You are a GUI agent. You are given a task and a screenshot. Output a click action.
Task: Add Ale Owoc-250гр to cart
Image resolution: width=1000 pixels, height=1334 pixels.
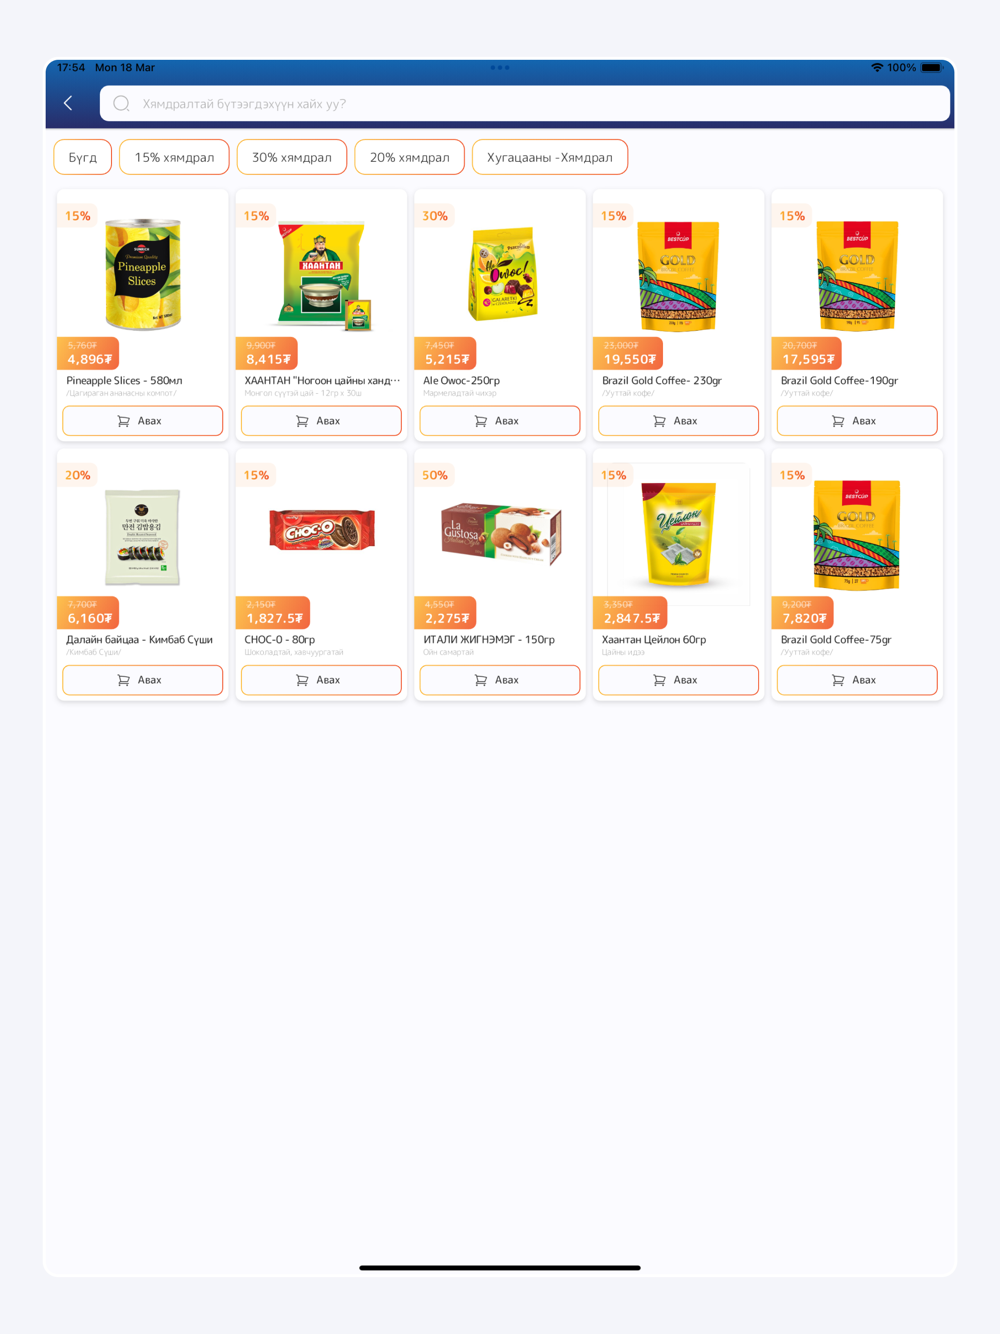point(500,421)
